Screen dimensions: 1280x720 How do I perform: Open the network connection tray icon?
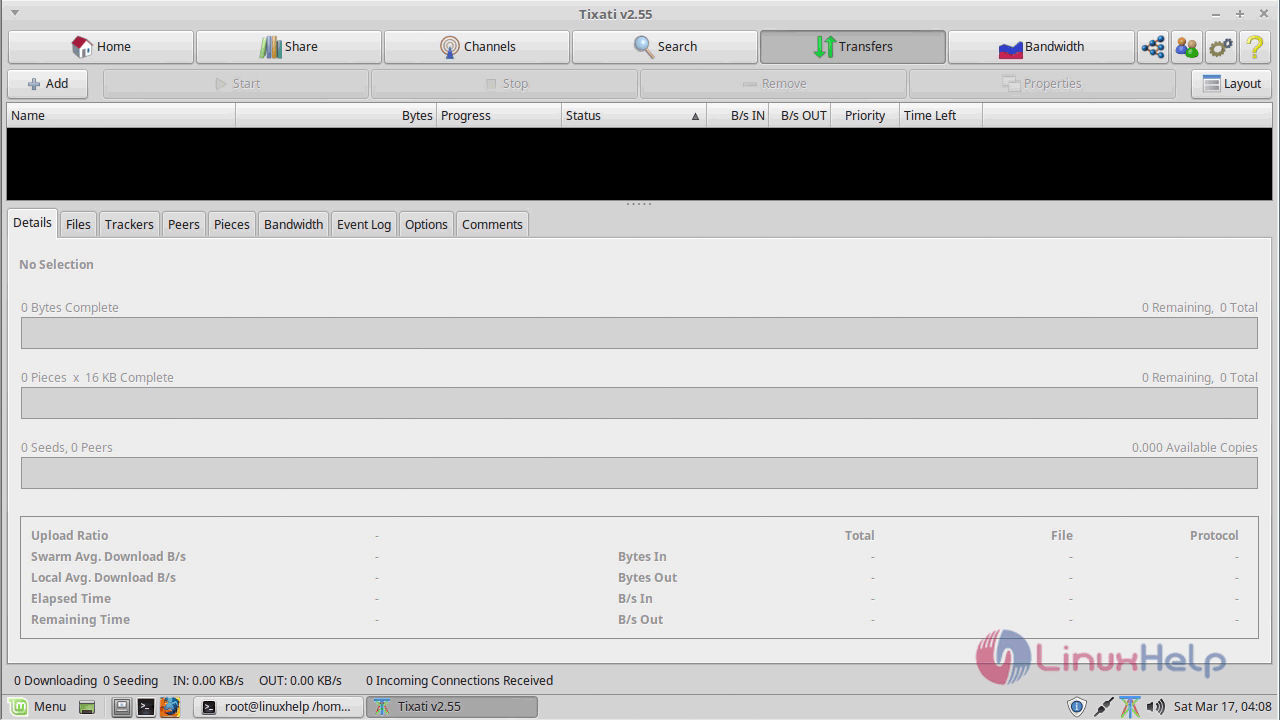point(1104,707)
